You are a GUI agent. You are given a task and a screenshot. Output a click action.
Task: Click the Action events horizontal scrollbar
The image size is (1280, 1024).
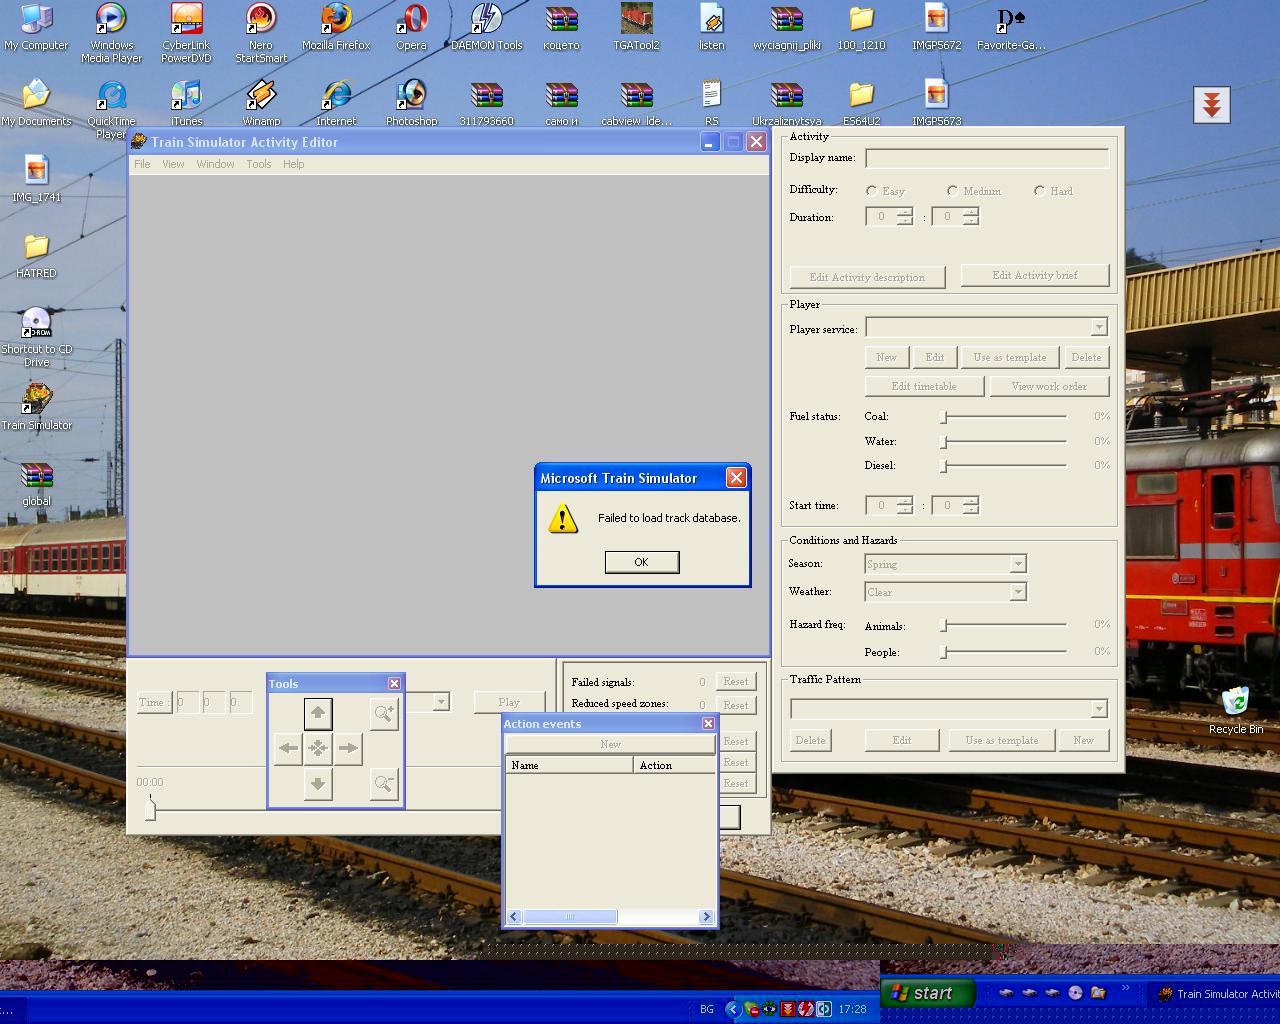pos(610,916)
